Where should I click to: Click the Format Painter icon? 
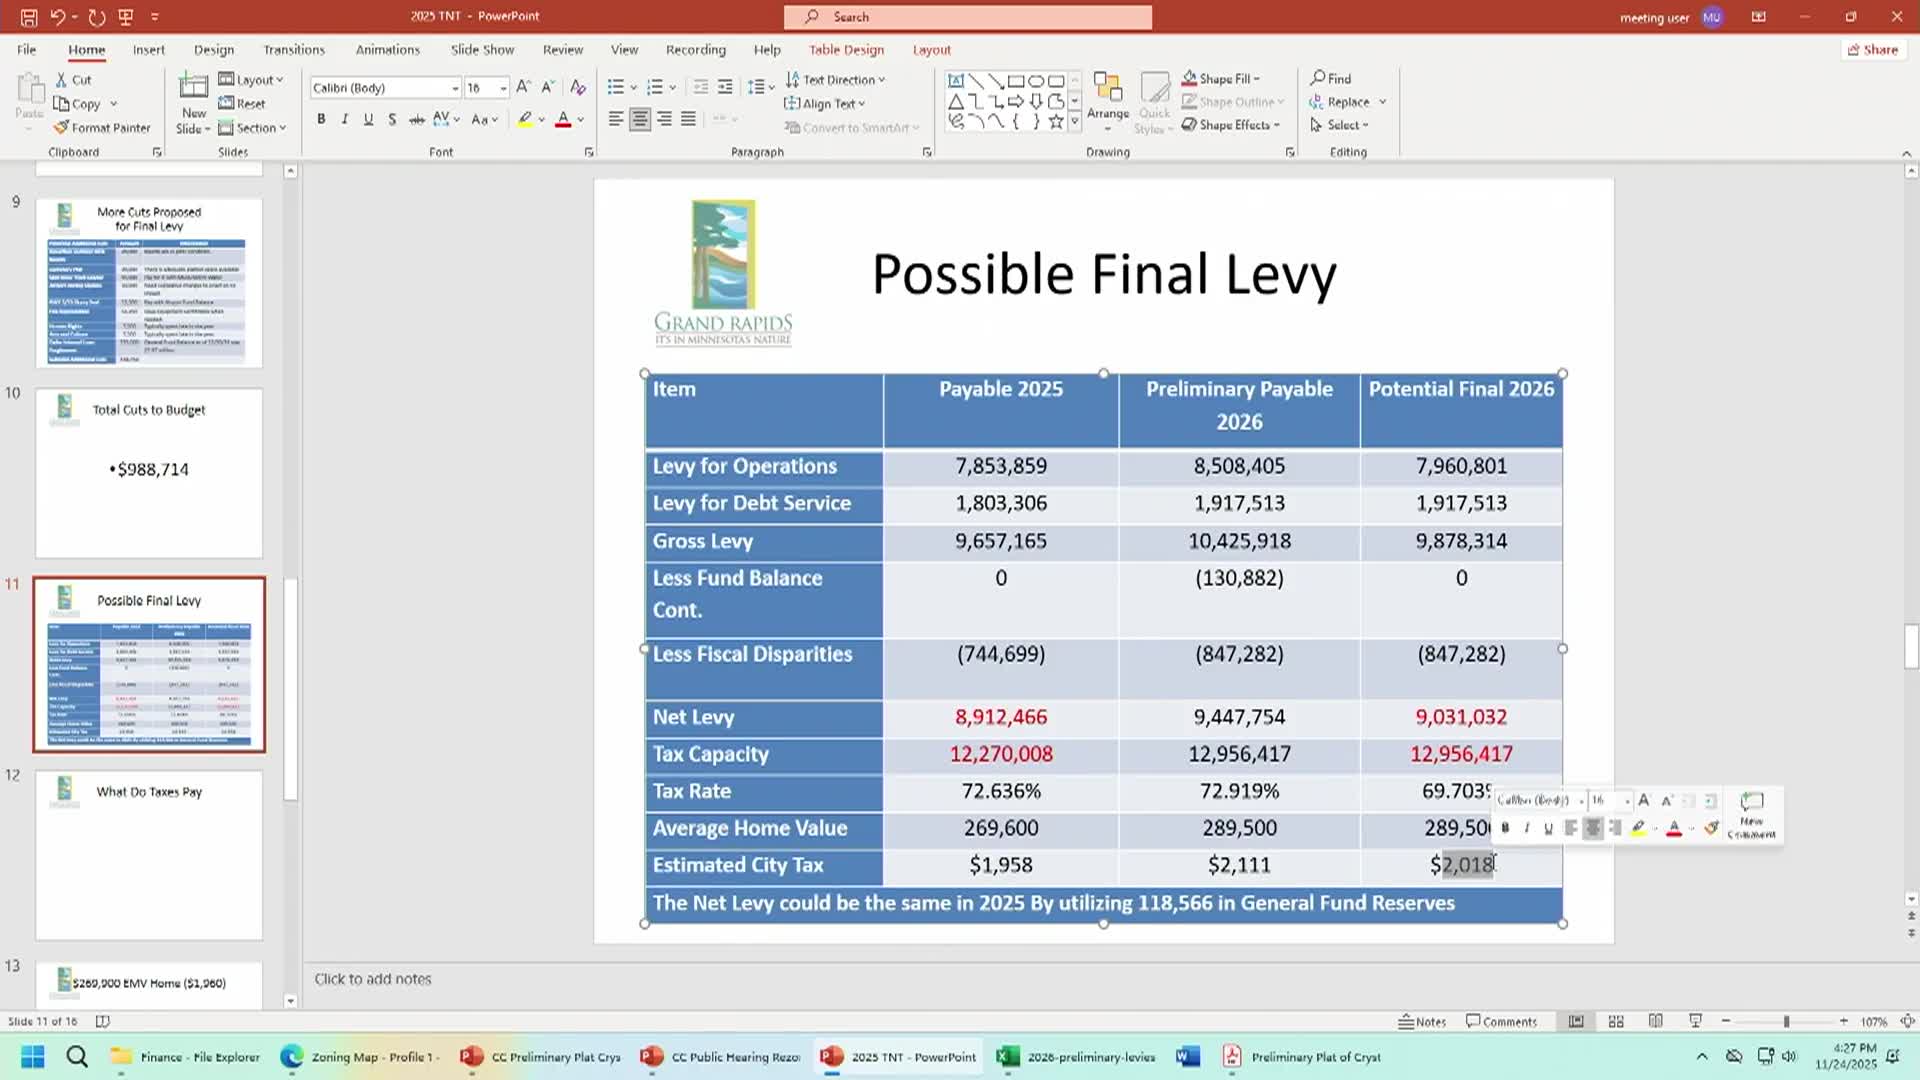pyautogui.click(x=62, y=128)
